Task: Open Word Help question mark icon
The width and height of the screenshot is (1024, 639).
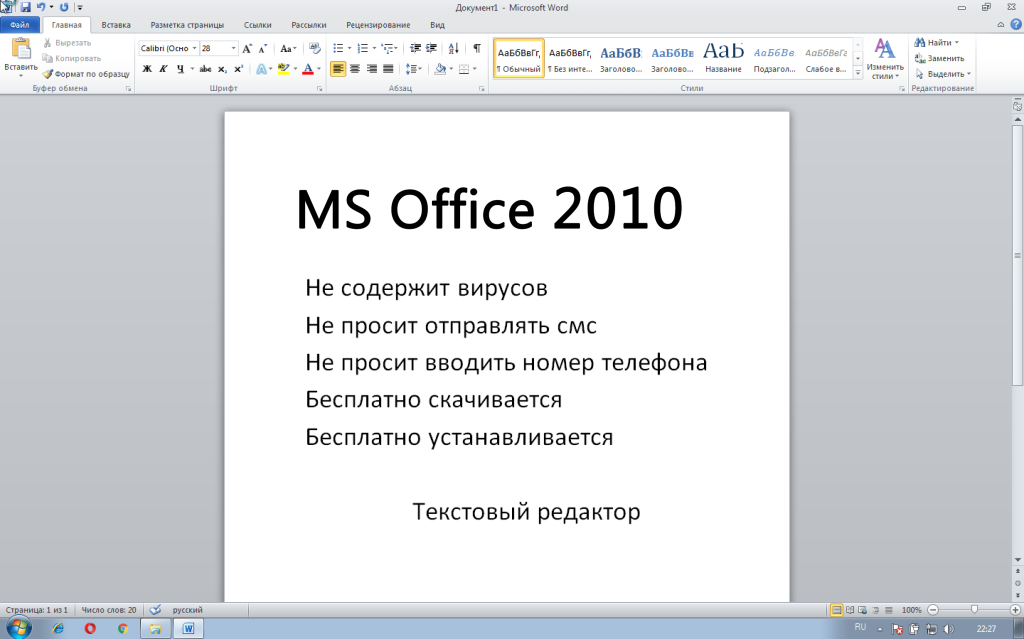Action: click(1016, 25)
